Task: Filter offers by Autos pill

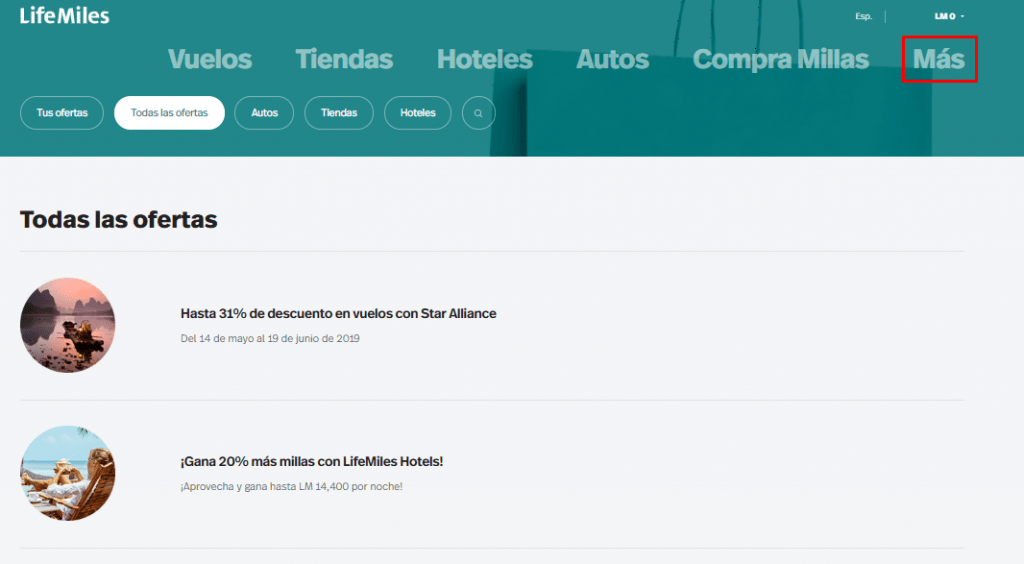Action: [264, 113]
